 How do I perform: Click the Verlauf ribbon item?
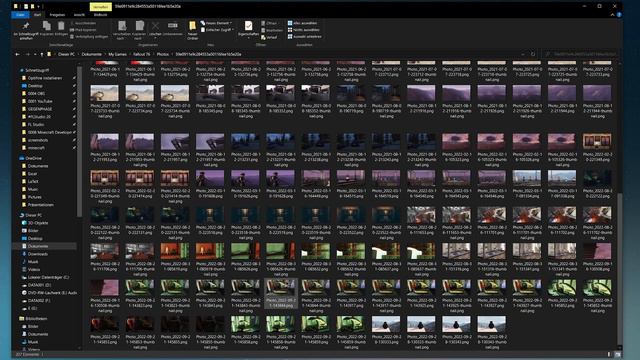point(269,37)
